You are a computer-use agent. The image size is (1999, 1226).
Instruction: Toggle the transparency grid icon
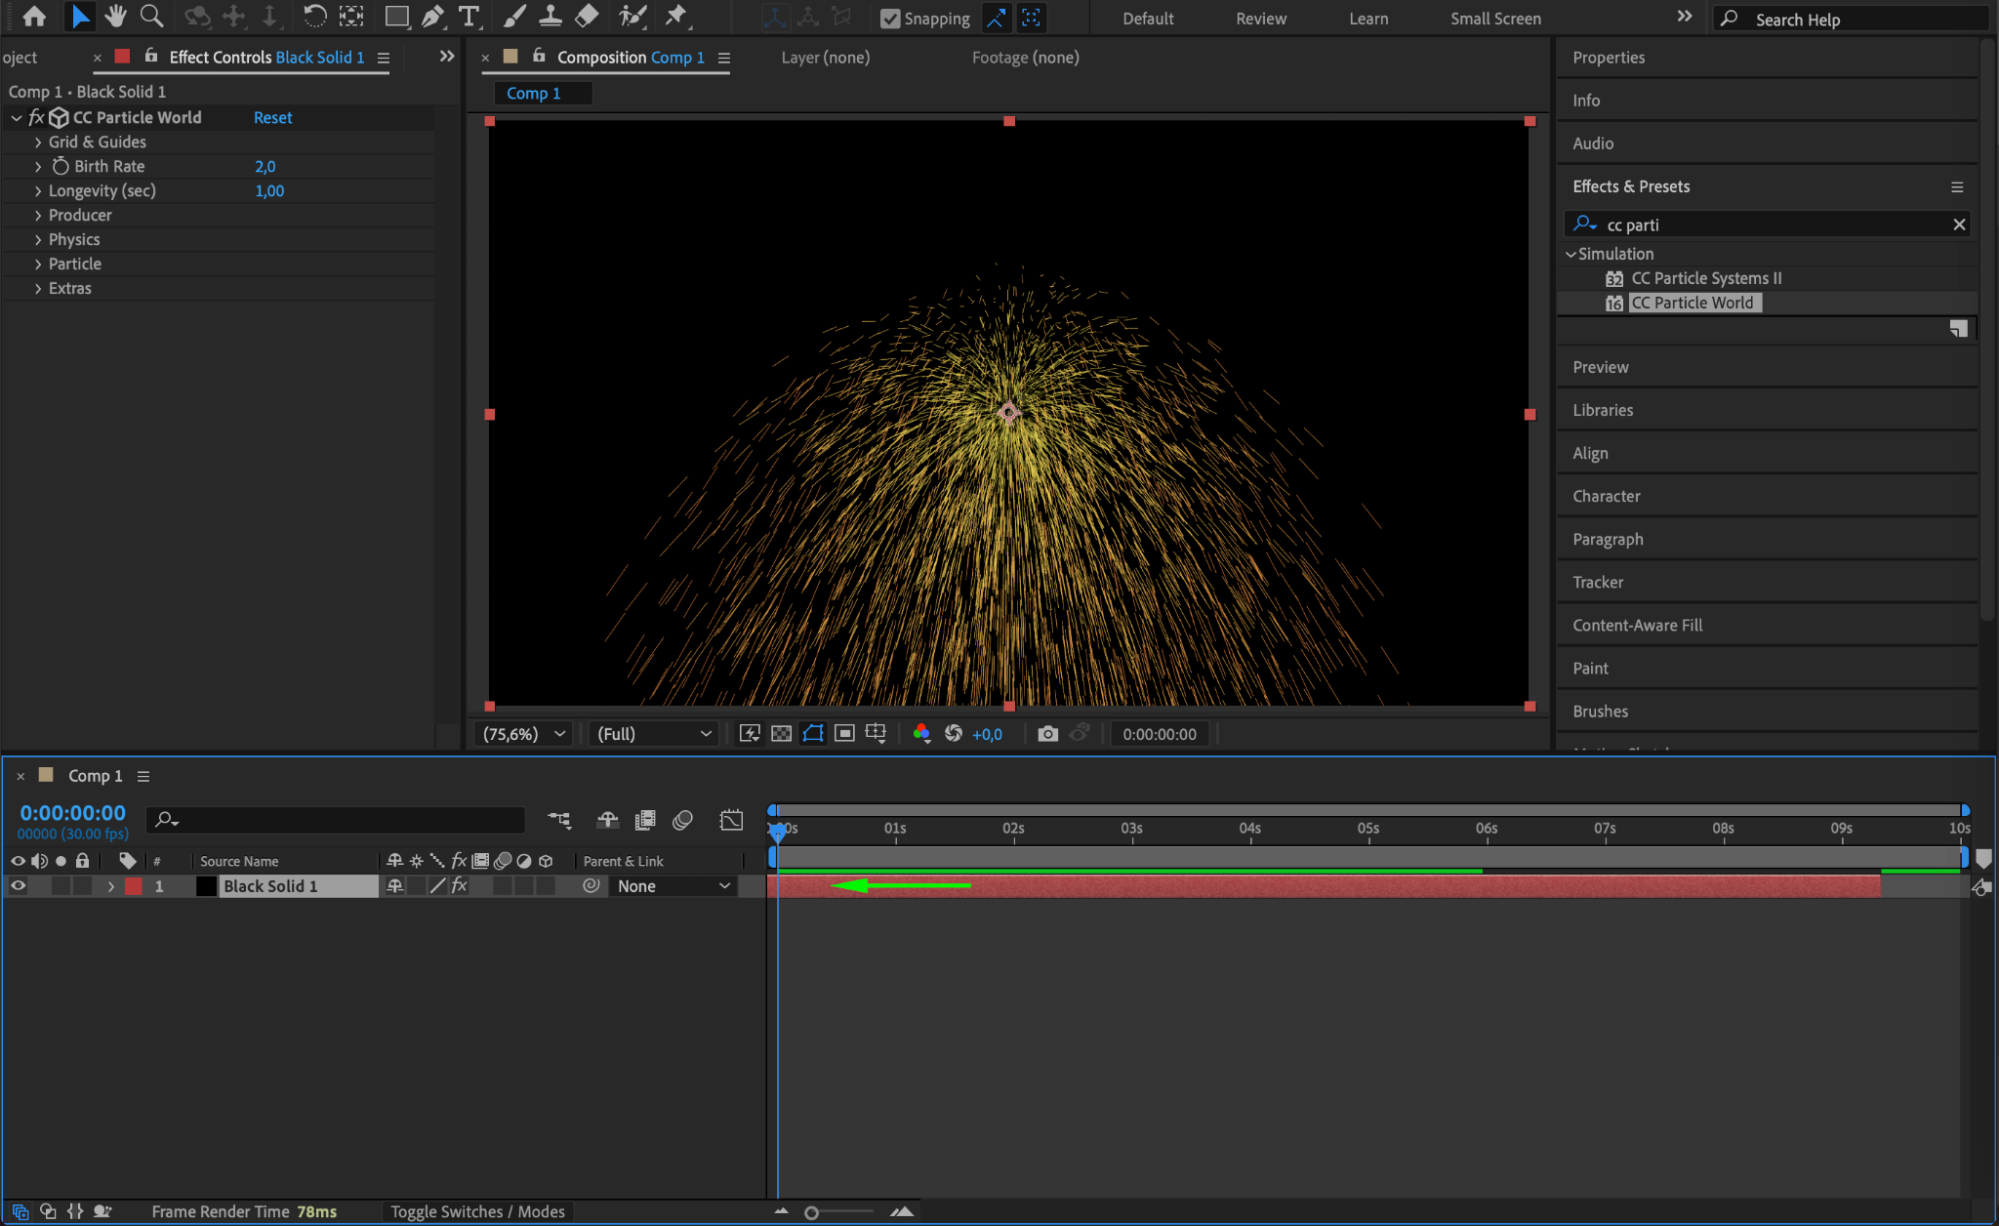(x=781, y=734)
